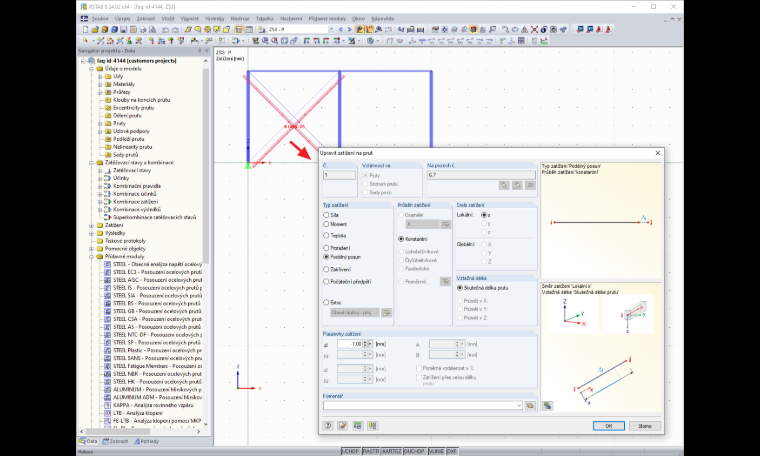Open the load case selector dropdown in toolbar
Image resolution: width=760 pixels, height=456 pixels.
click(332, 30)
